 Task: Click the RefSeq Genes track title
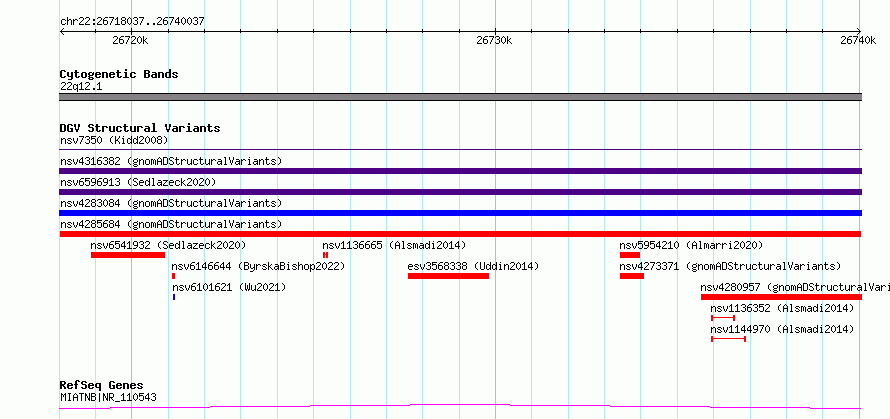(x=102, y=386)
